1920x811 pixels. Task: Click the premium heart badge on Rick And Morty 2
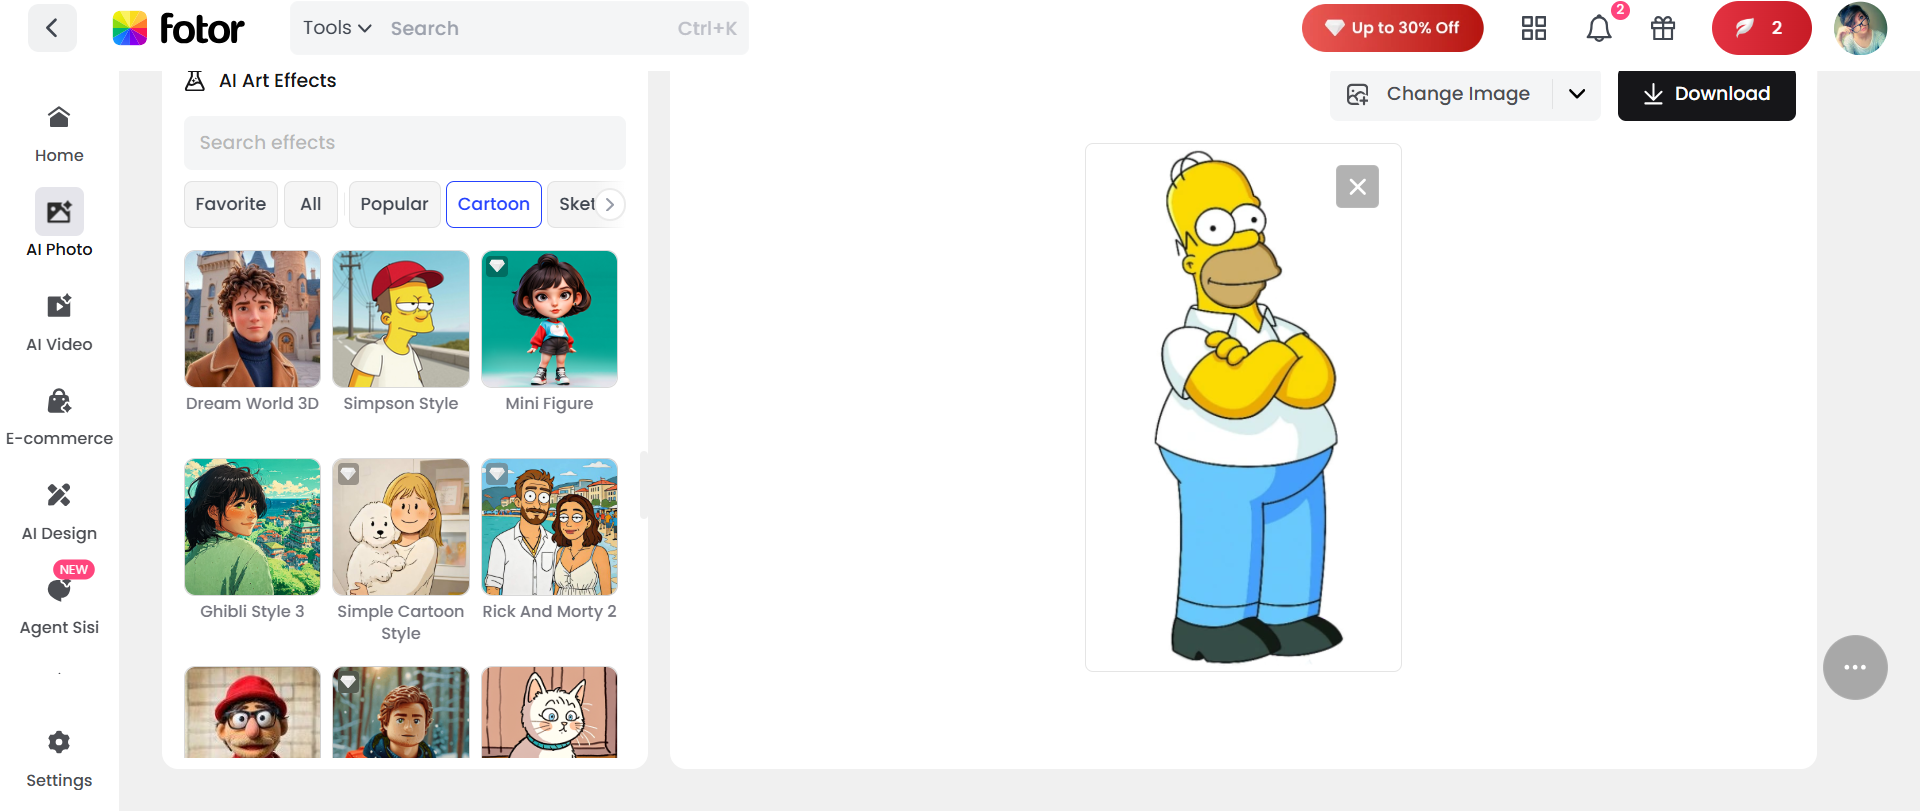pyautogui.click(x=497, y=474)
